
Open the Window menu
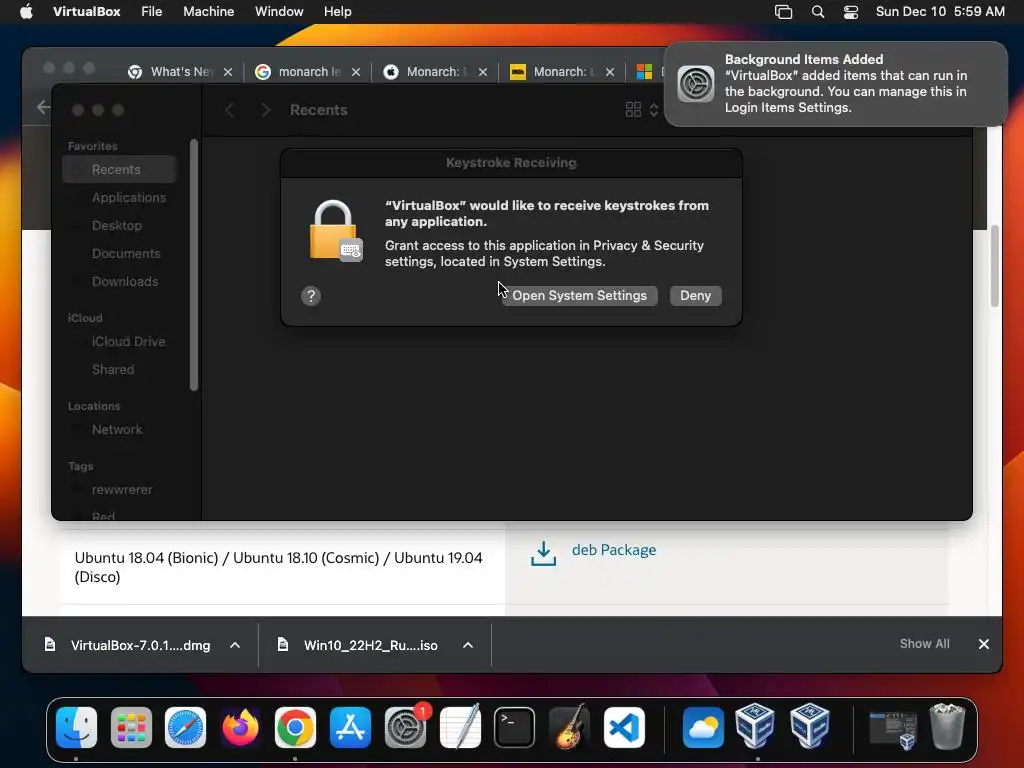click(x=279, y=11)
